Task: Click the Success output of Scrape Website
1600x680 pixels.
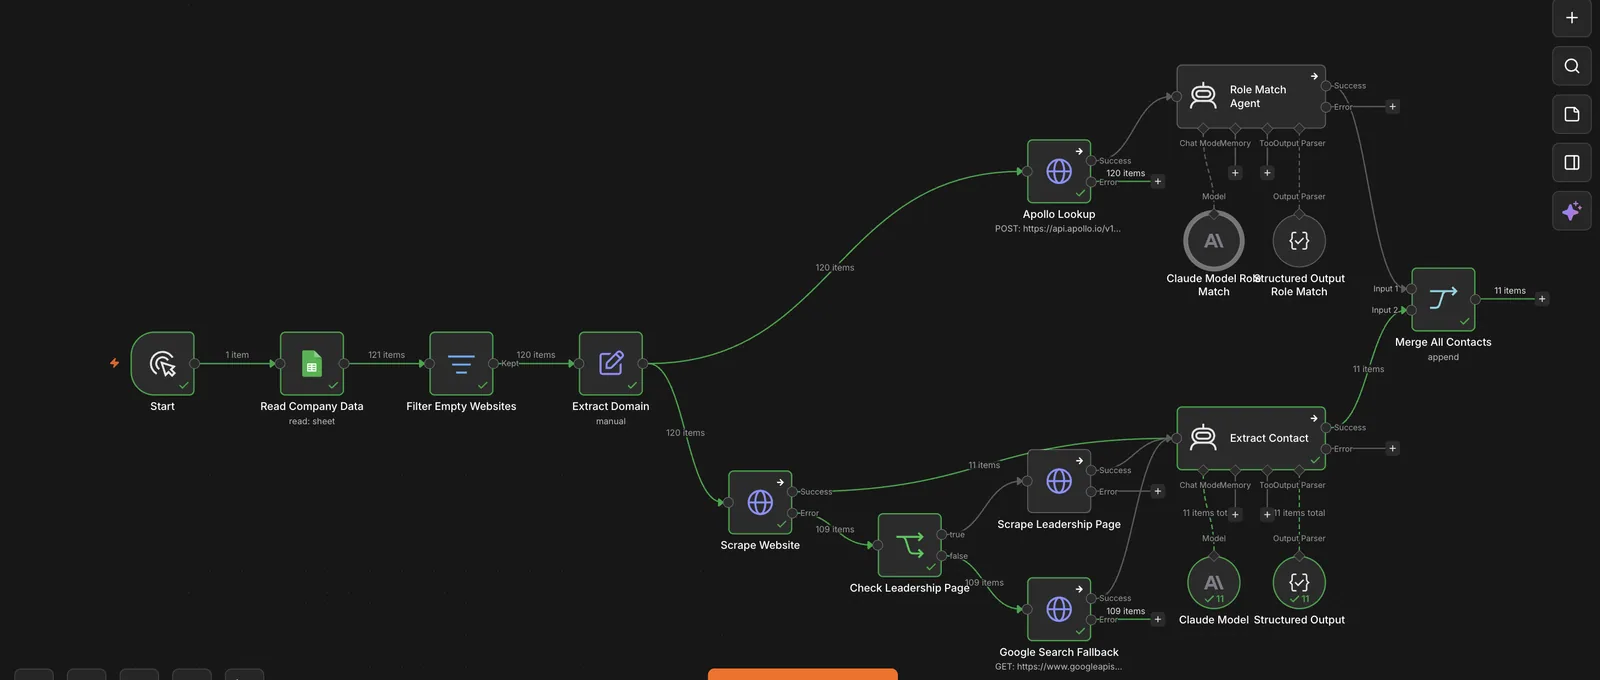Action: 792,491
